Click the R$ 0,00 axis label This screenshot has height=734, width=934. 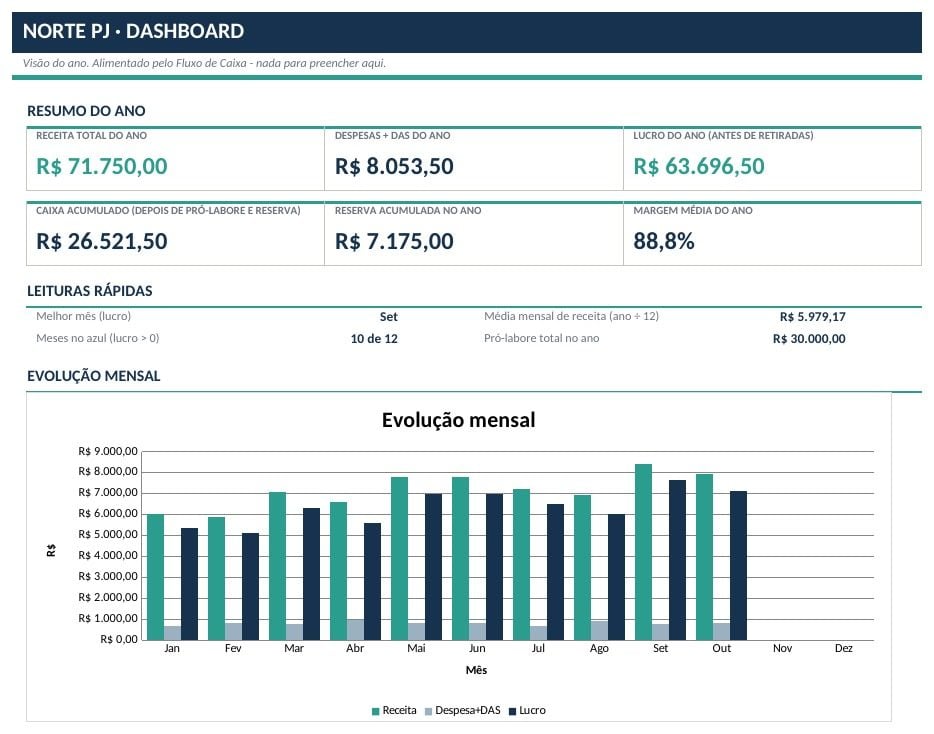(119, 639)
